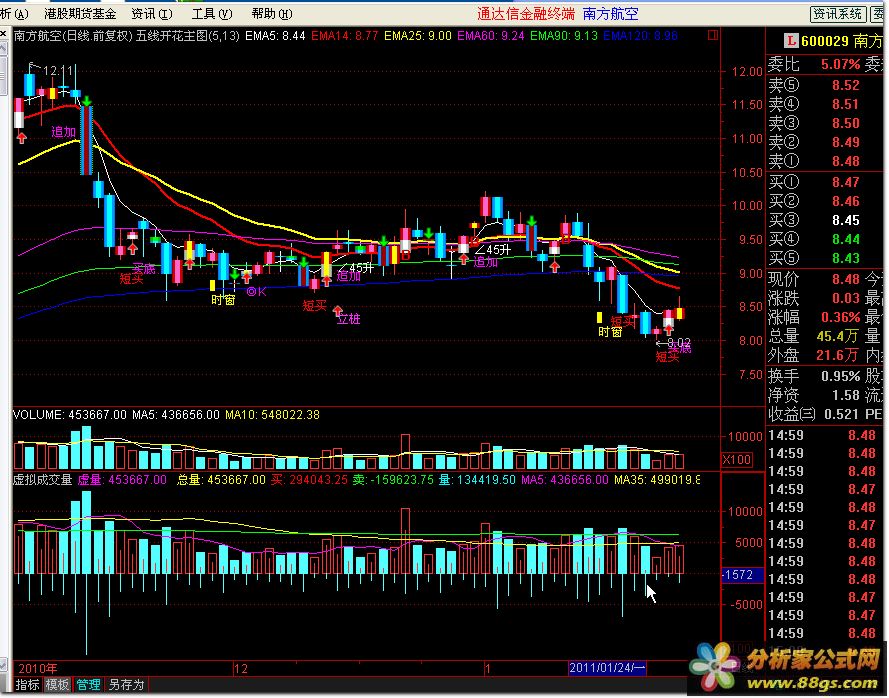Viewport: 889px width, 698px height.
Task: Click the 卖: -159623.75 value
Action: 393,480
